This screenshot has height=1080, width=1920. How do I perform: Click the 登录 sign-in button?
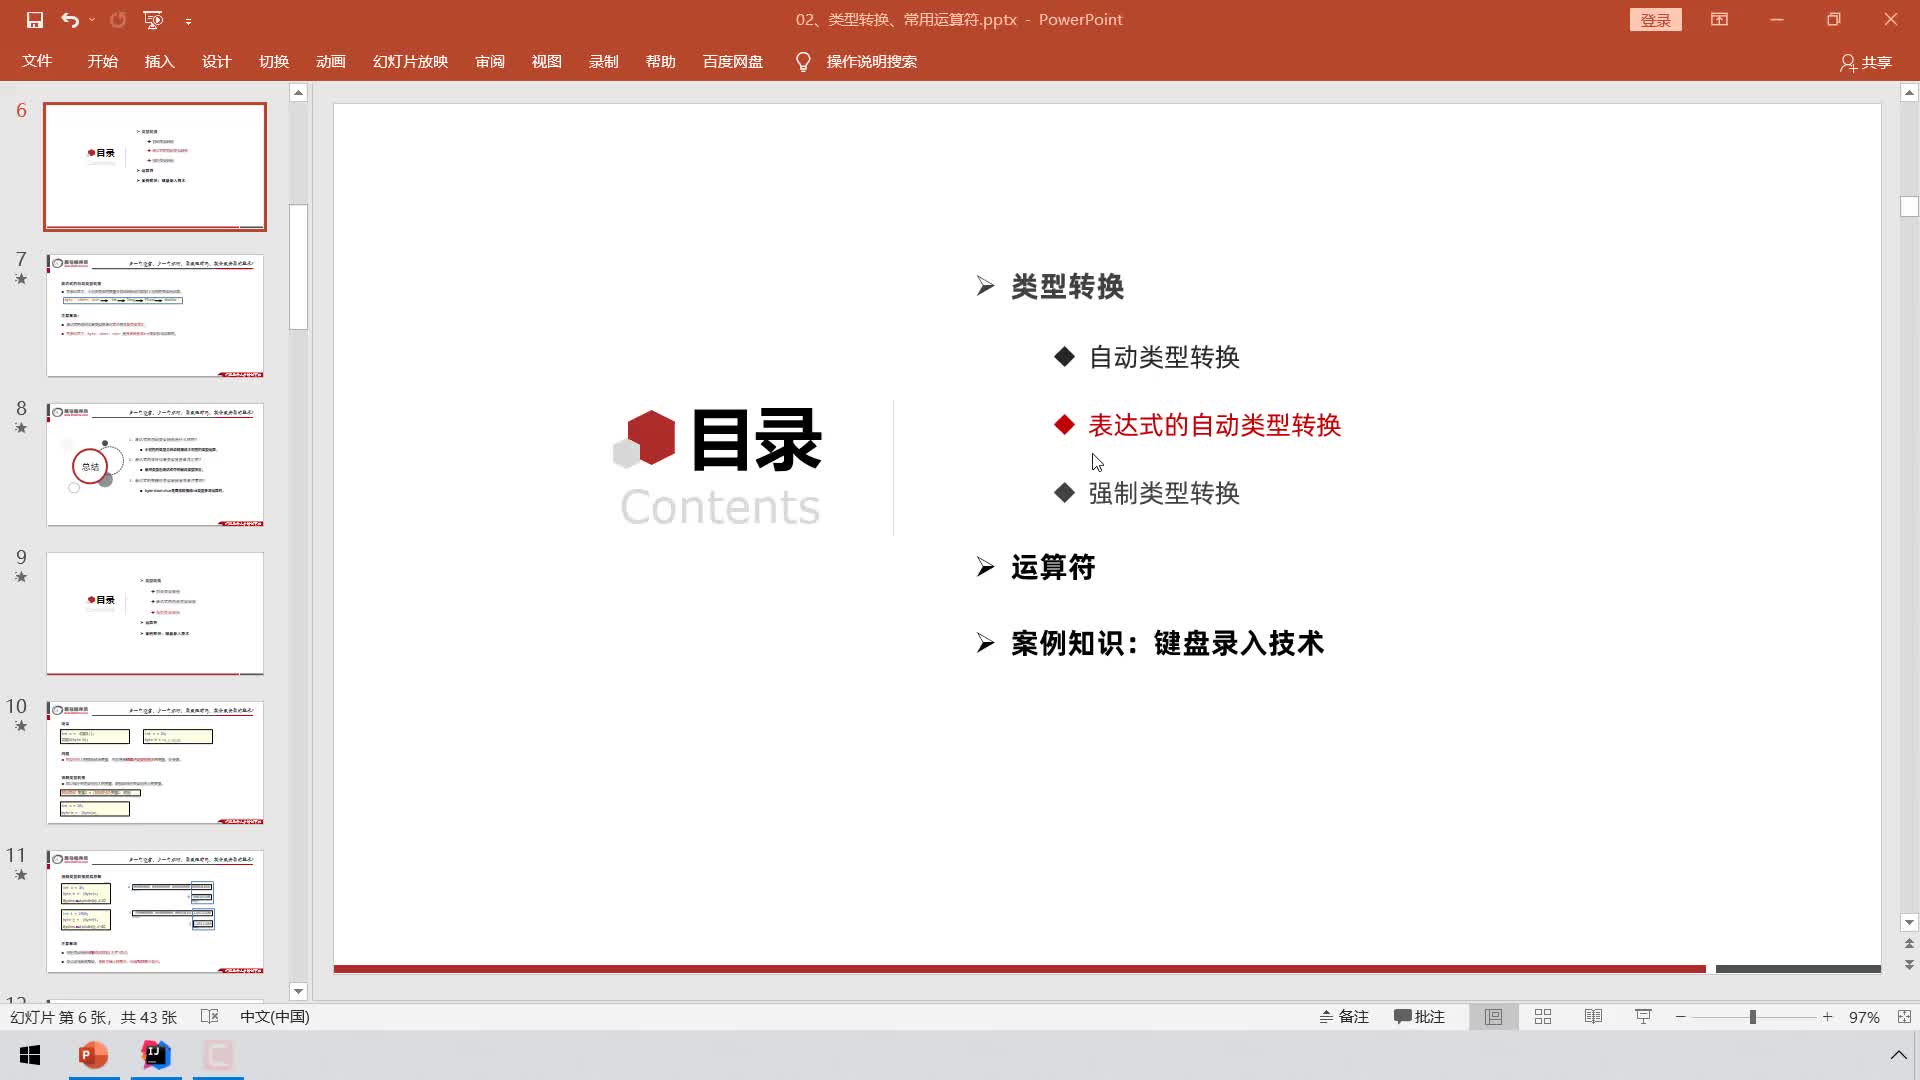(x=1655, y=20)
